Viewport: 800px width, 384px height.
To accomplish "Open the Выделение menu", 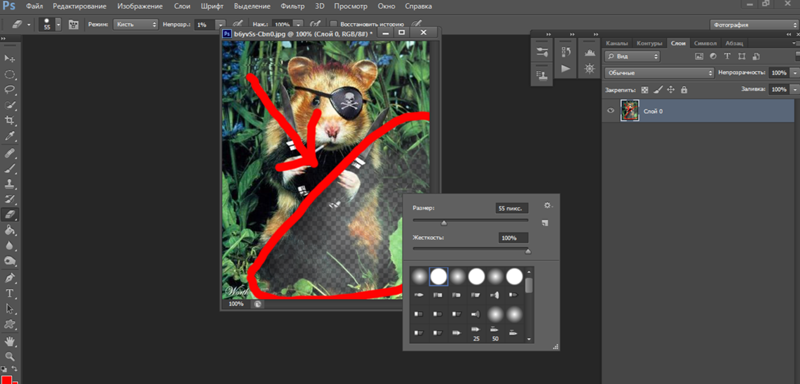I will pos(253,7).
